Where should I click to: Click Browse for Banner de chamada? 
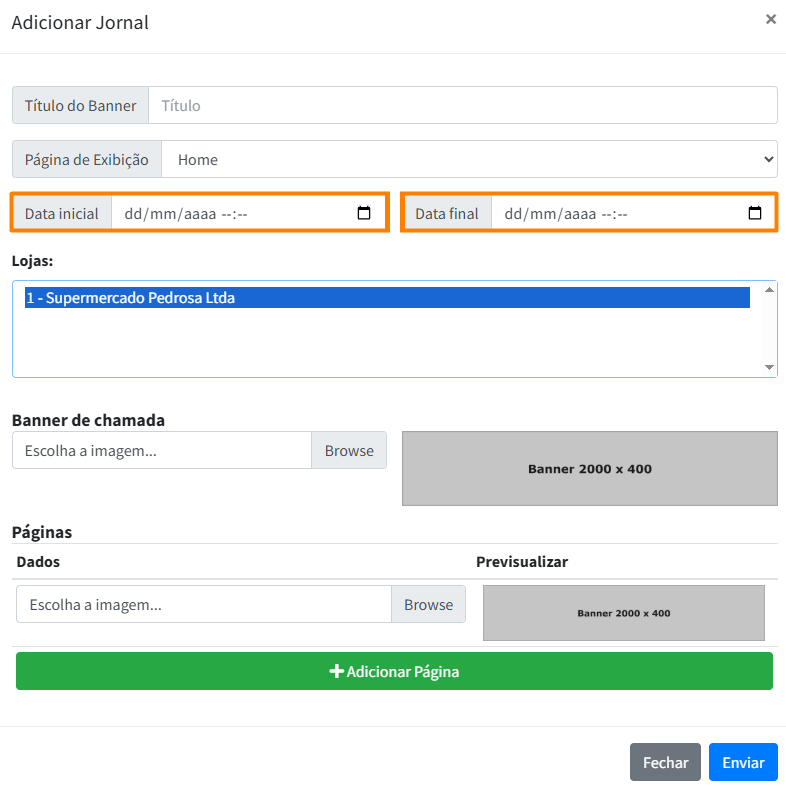click(x=349, y=451)
